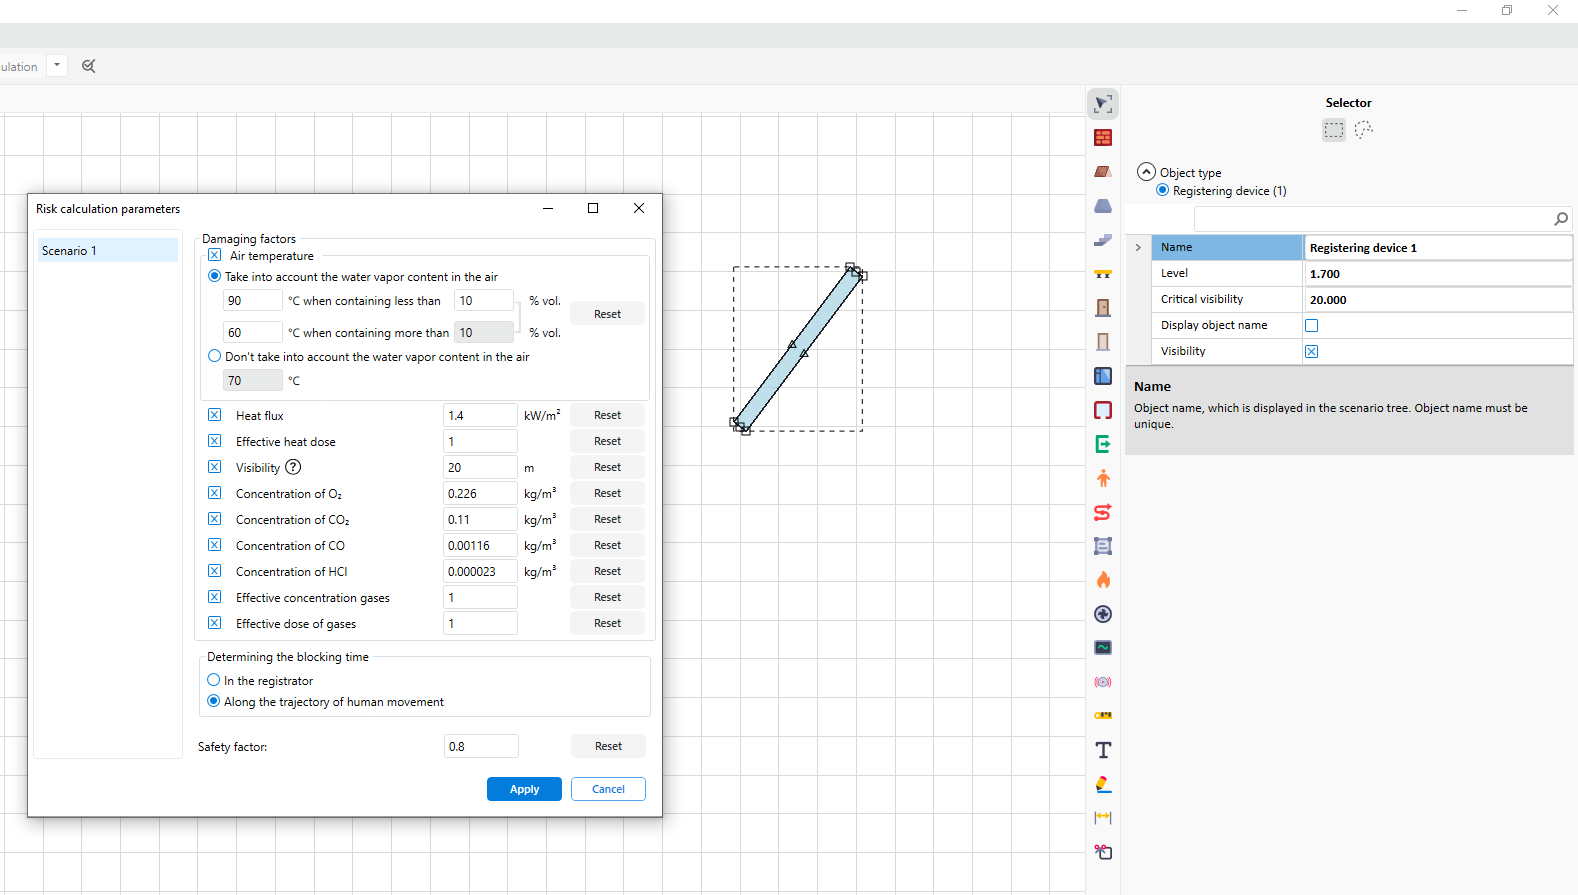Expand the Name property row arrow
Viewport: 1578px width, 895px height.
click(x=1138, y=248)
